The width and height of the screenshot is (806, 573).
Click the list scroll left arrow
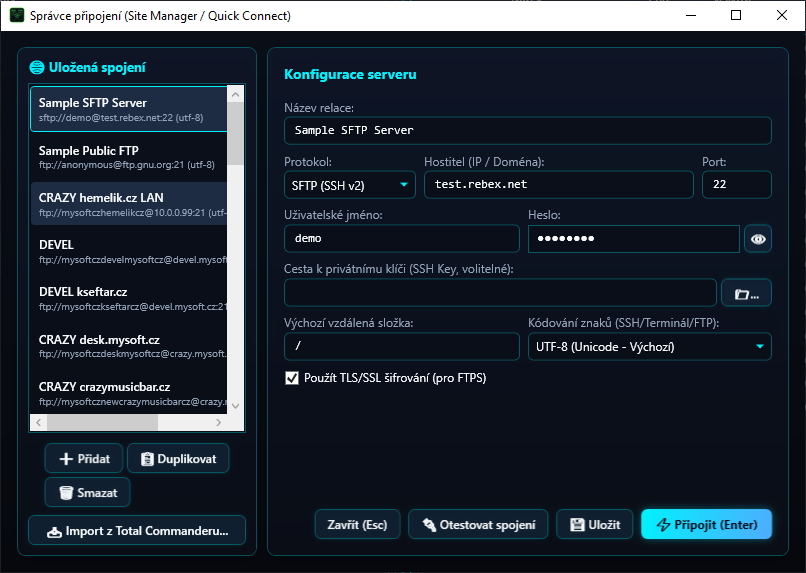(39, 422)
